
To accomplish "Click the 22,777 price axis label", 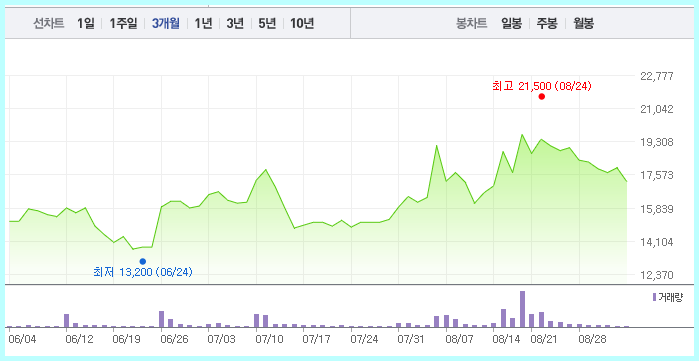I will 657,76.
